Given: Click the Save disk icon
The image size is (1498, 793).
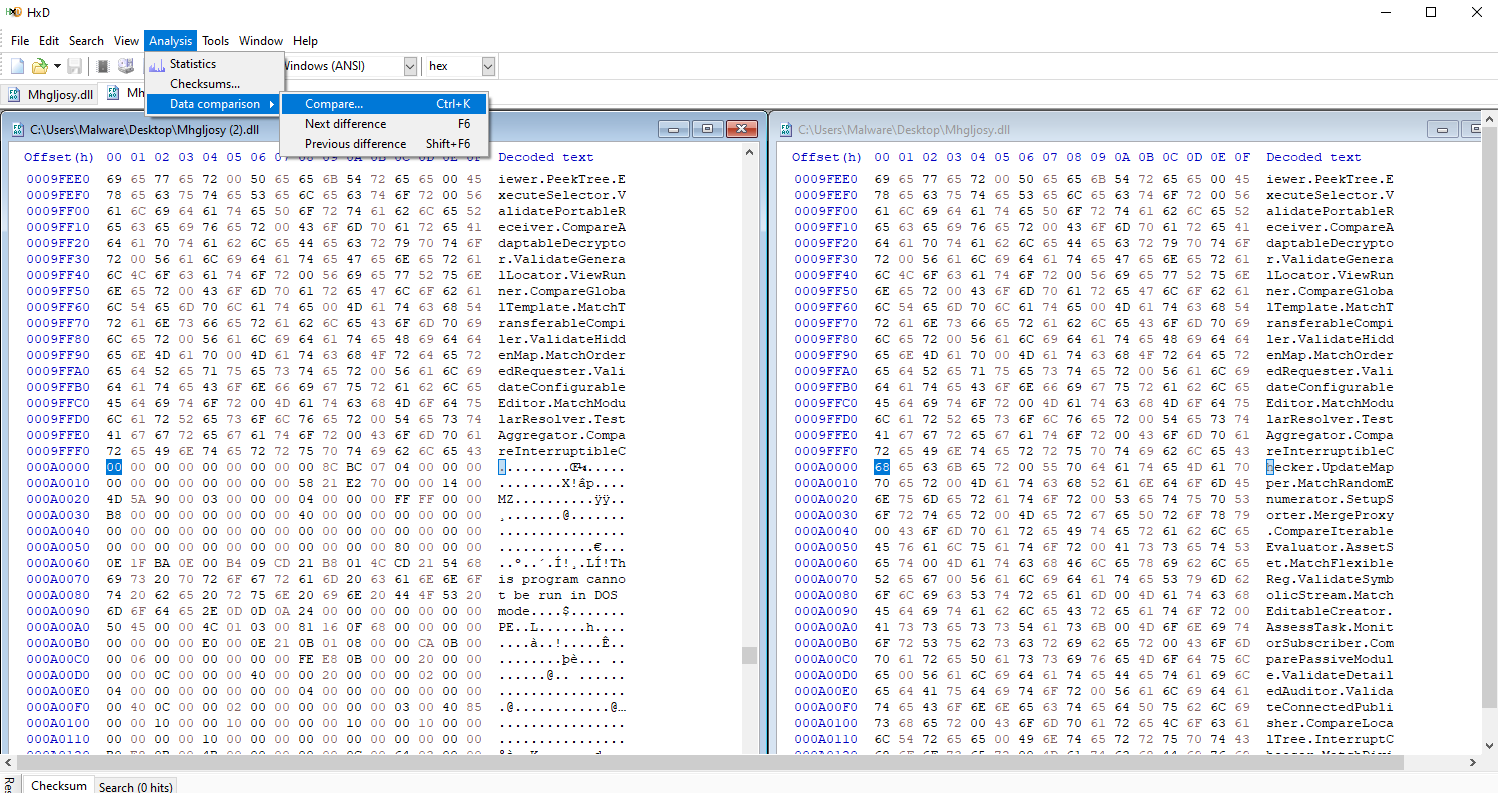Looking at the screenshot, I should (74, 66).
